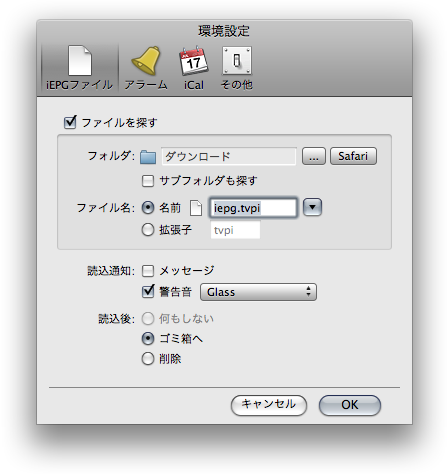
Task: Select the 名前 radio button
Action: pyautogui.click(x=148, y=208)
